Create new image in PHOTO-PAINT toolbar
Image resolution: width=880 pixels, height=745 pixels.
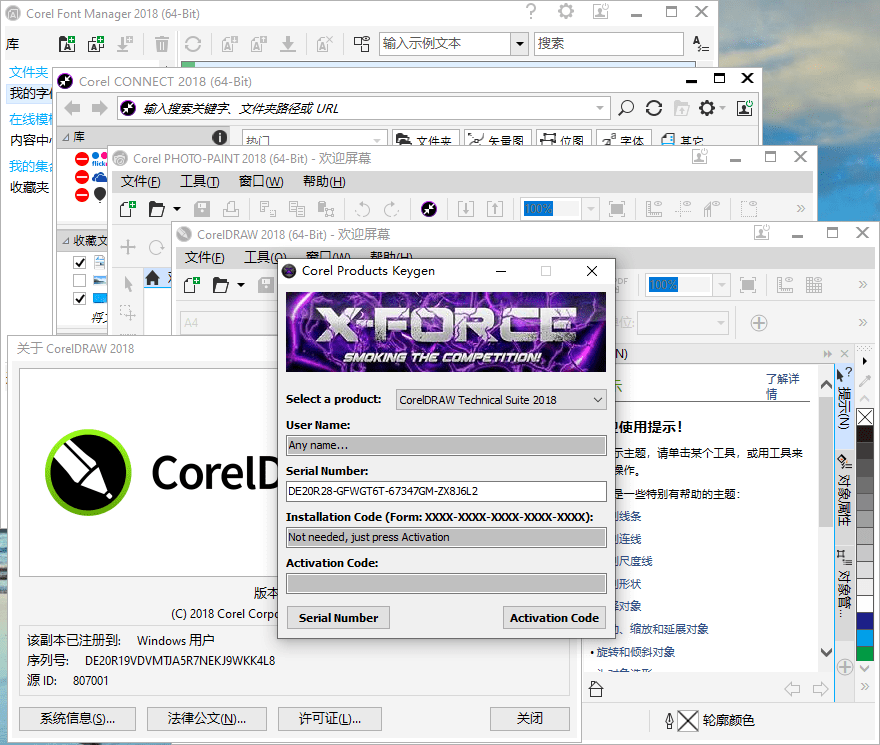coord(128,209)
